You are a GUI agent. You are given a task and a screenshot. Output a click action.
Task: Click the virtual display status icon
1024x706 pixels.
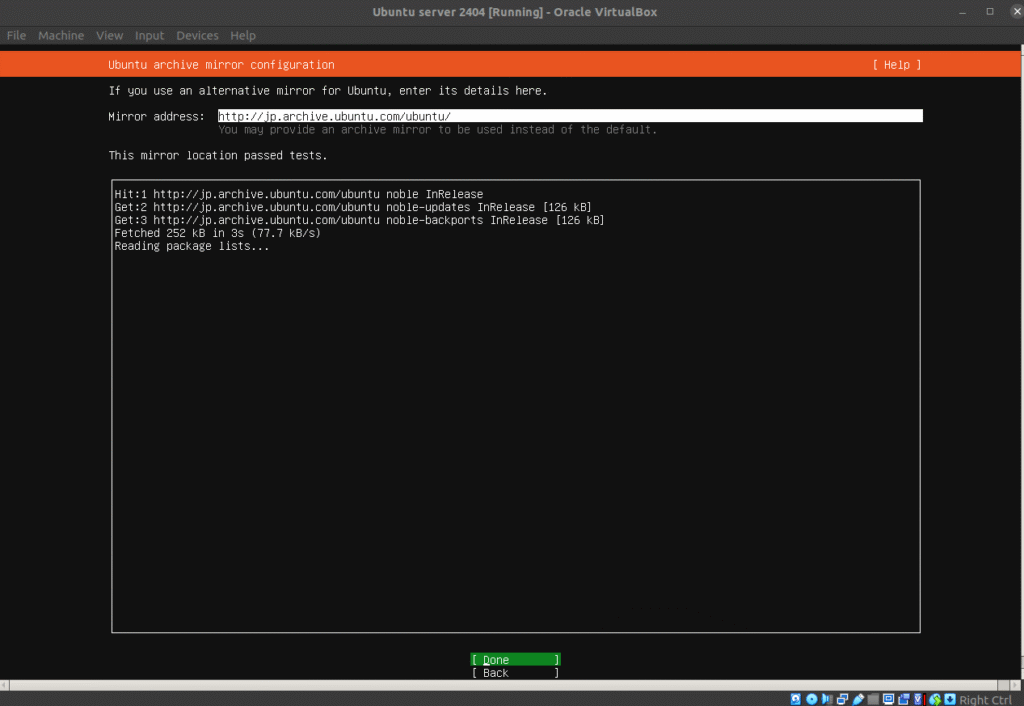[888, 698]
